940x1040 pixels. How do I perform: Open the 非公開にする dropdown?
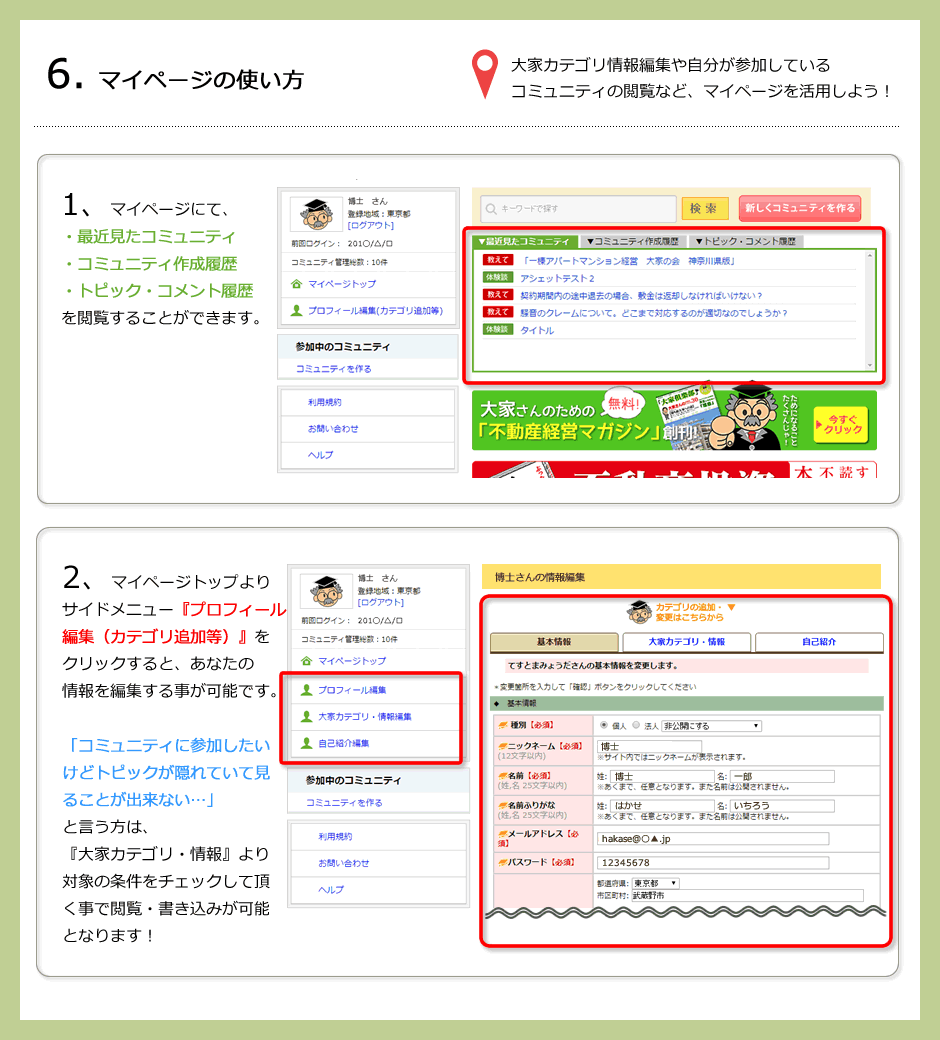coord(710,725)
